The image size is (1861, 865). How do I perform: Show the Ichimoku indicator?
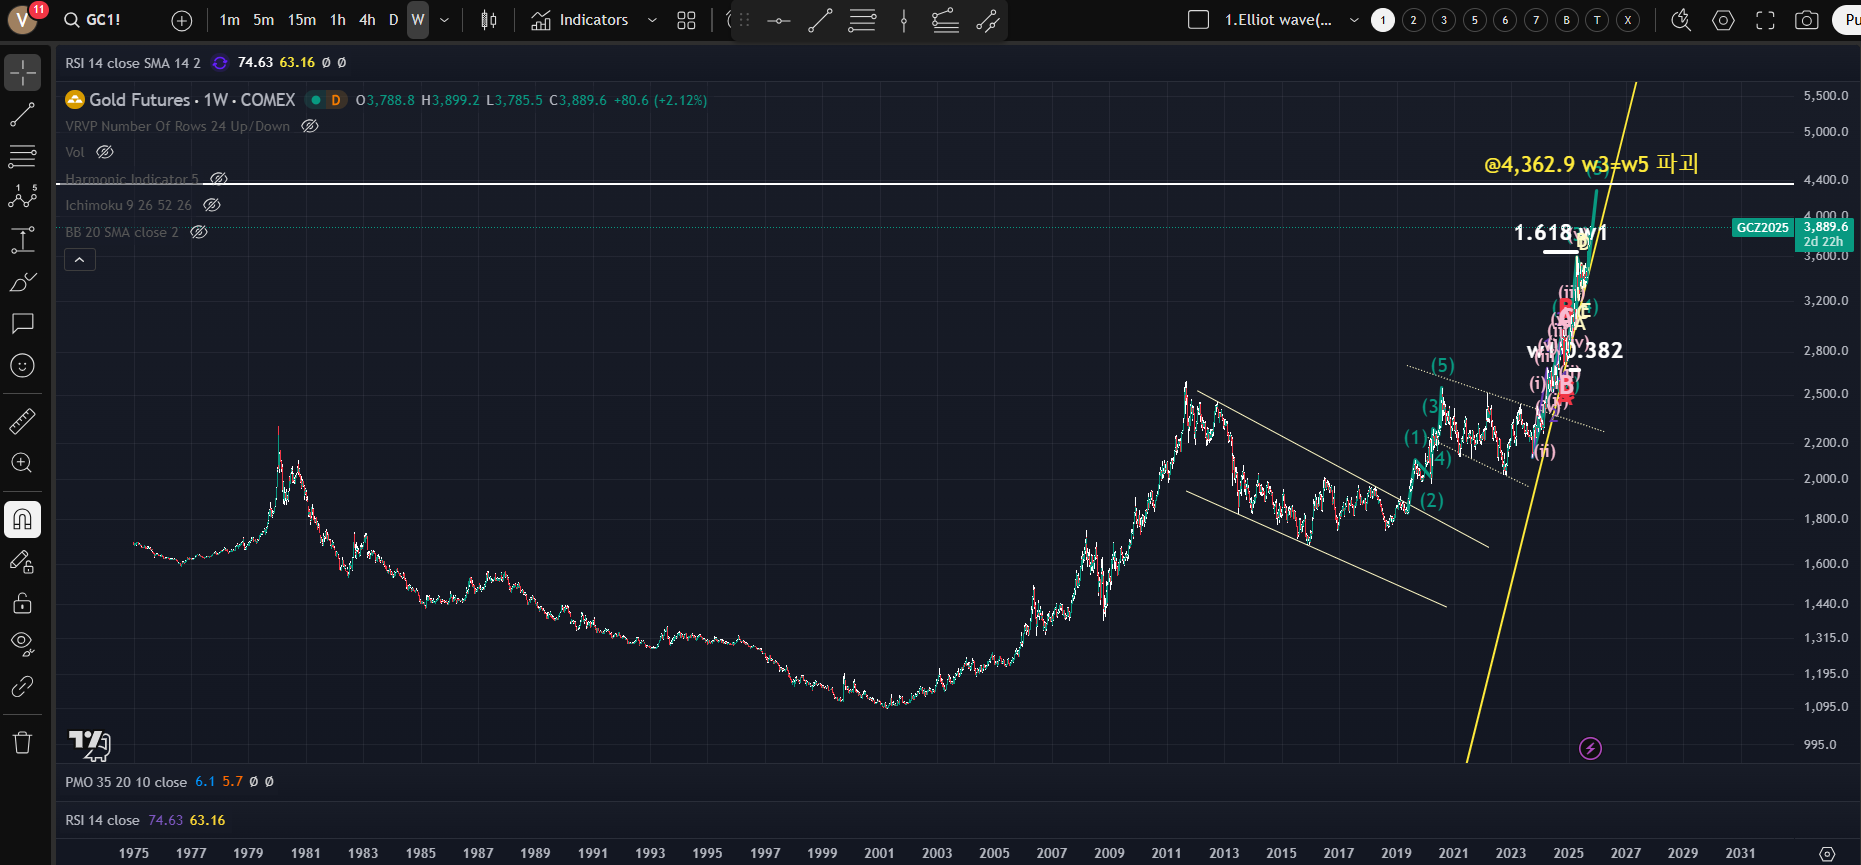click(x=212, y=205)
